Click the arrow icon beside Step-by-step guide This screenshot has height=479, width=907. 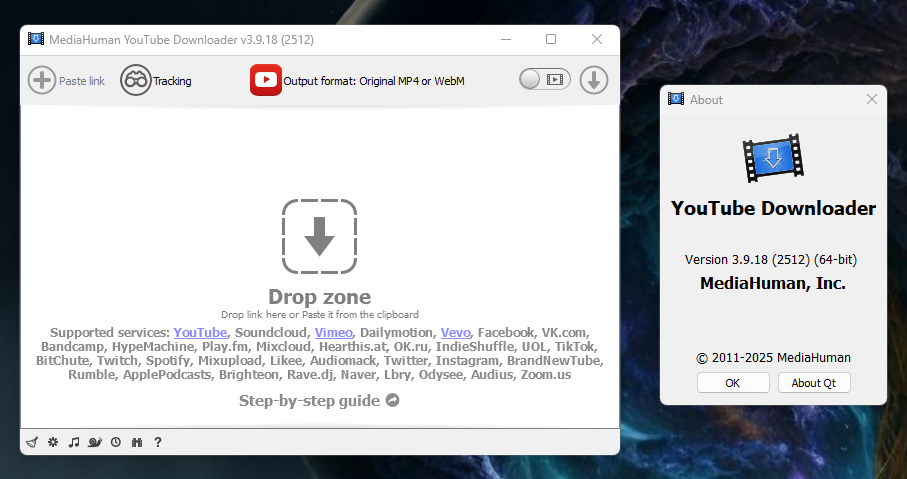click(x=393, y=400)
